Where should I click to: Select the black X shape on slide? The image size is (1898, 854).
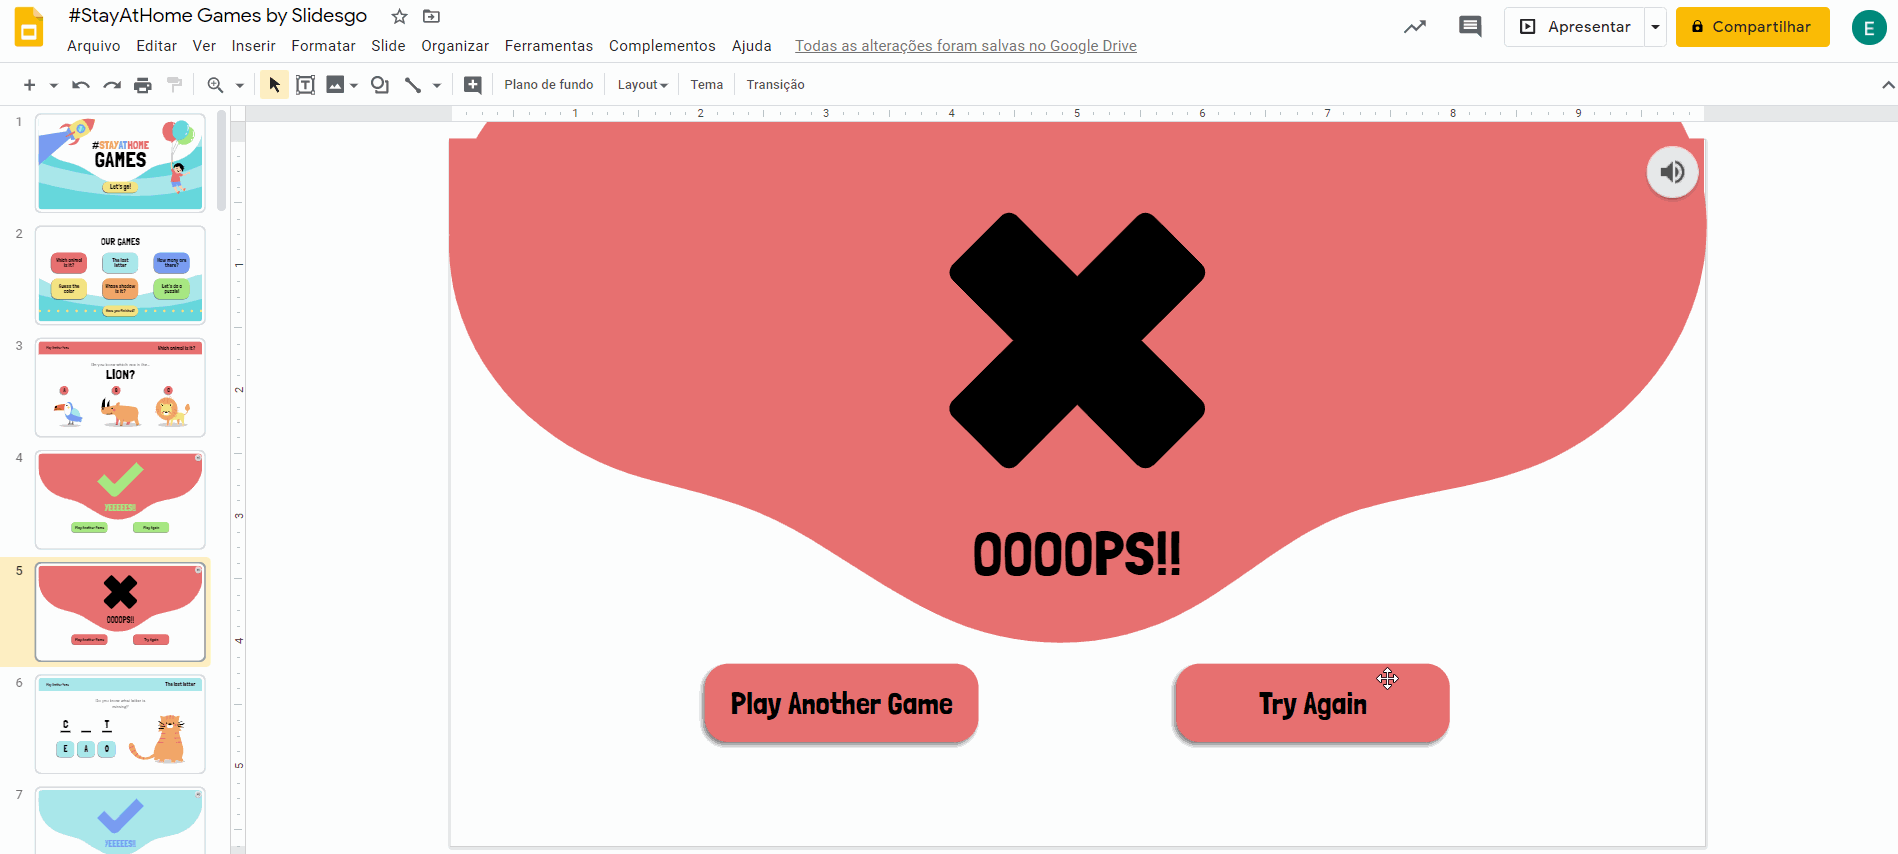tap(1076, 340)
